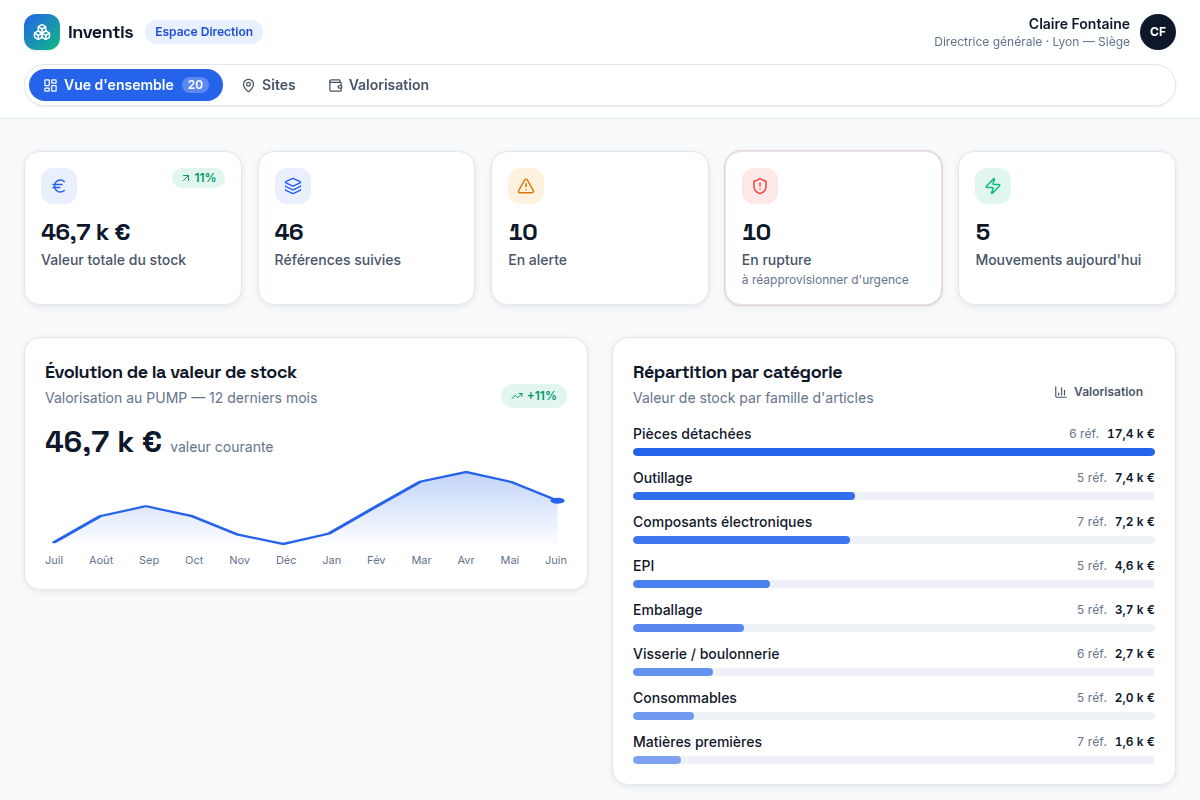Click the 11% badge on stock value card
Viewport: 1200px width, 800px height.
tap(198, 178)
